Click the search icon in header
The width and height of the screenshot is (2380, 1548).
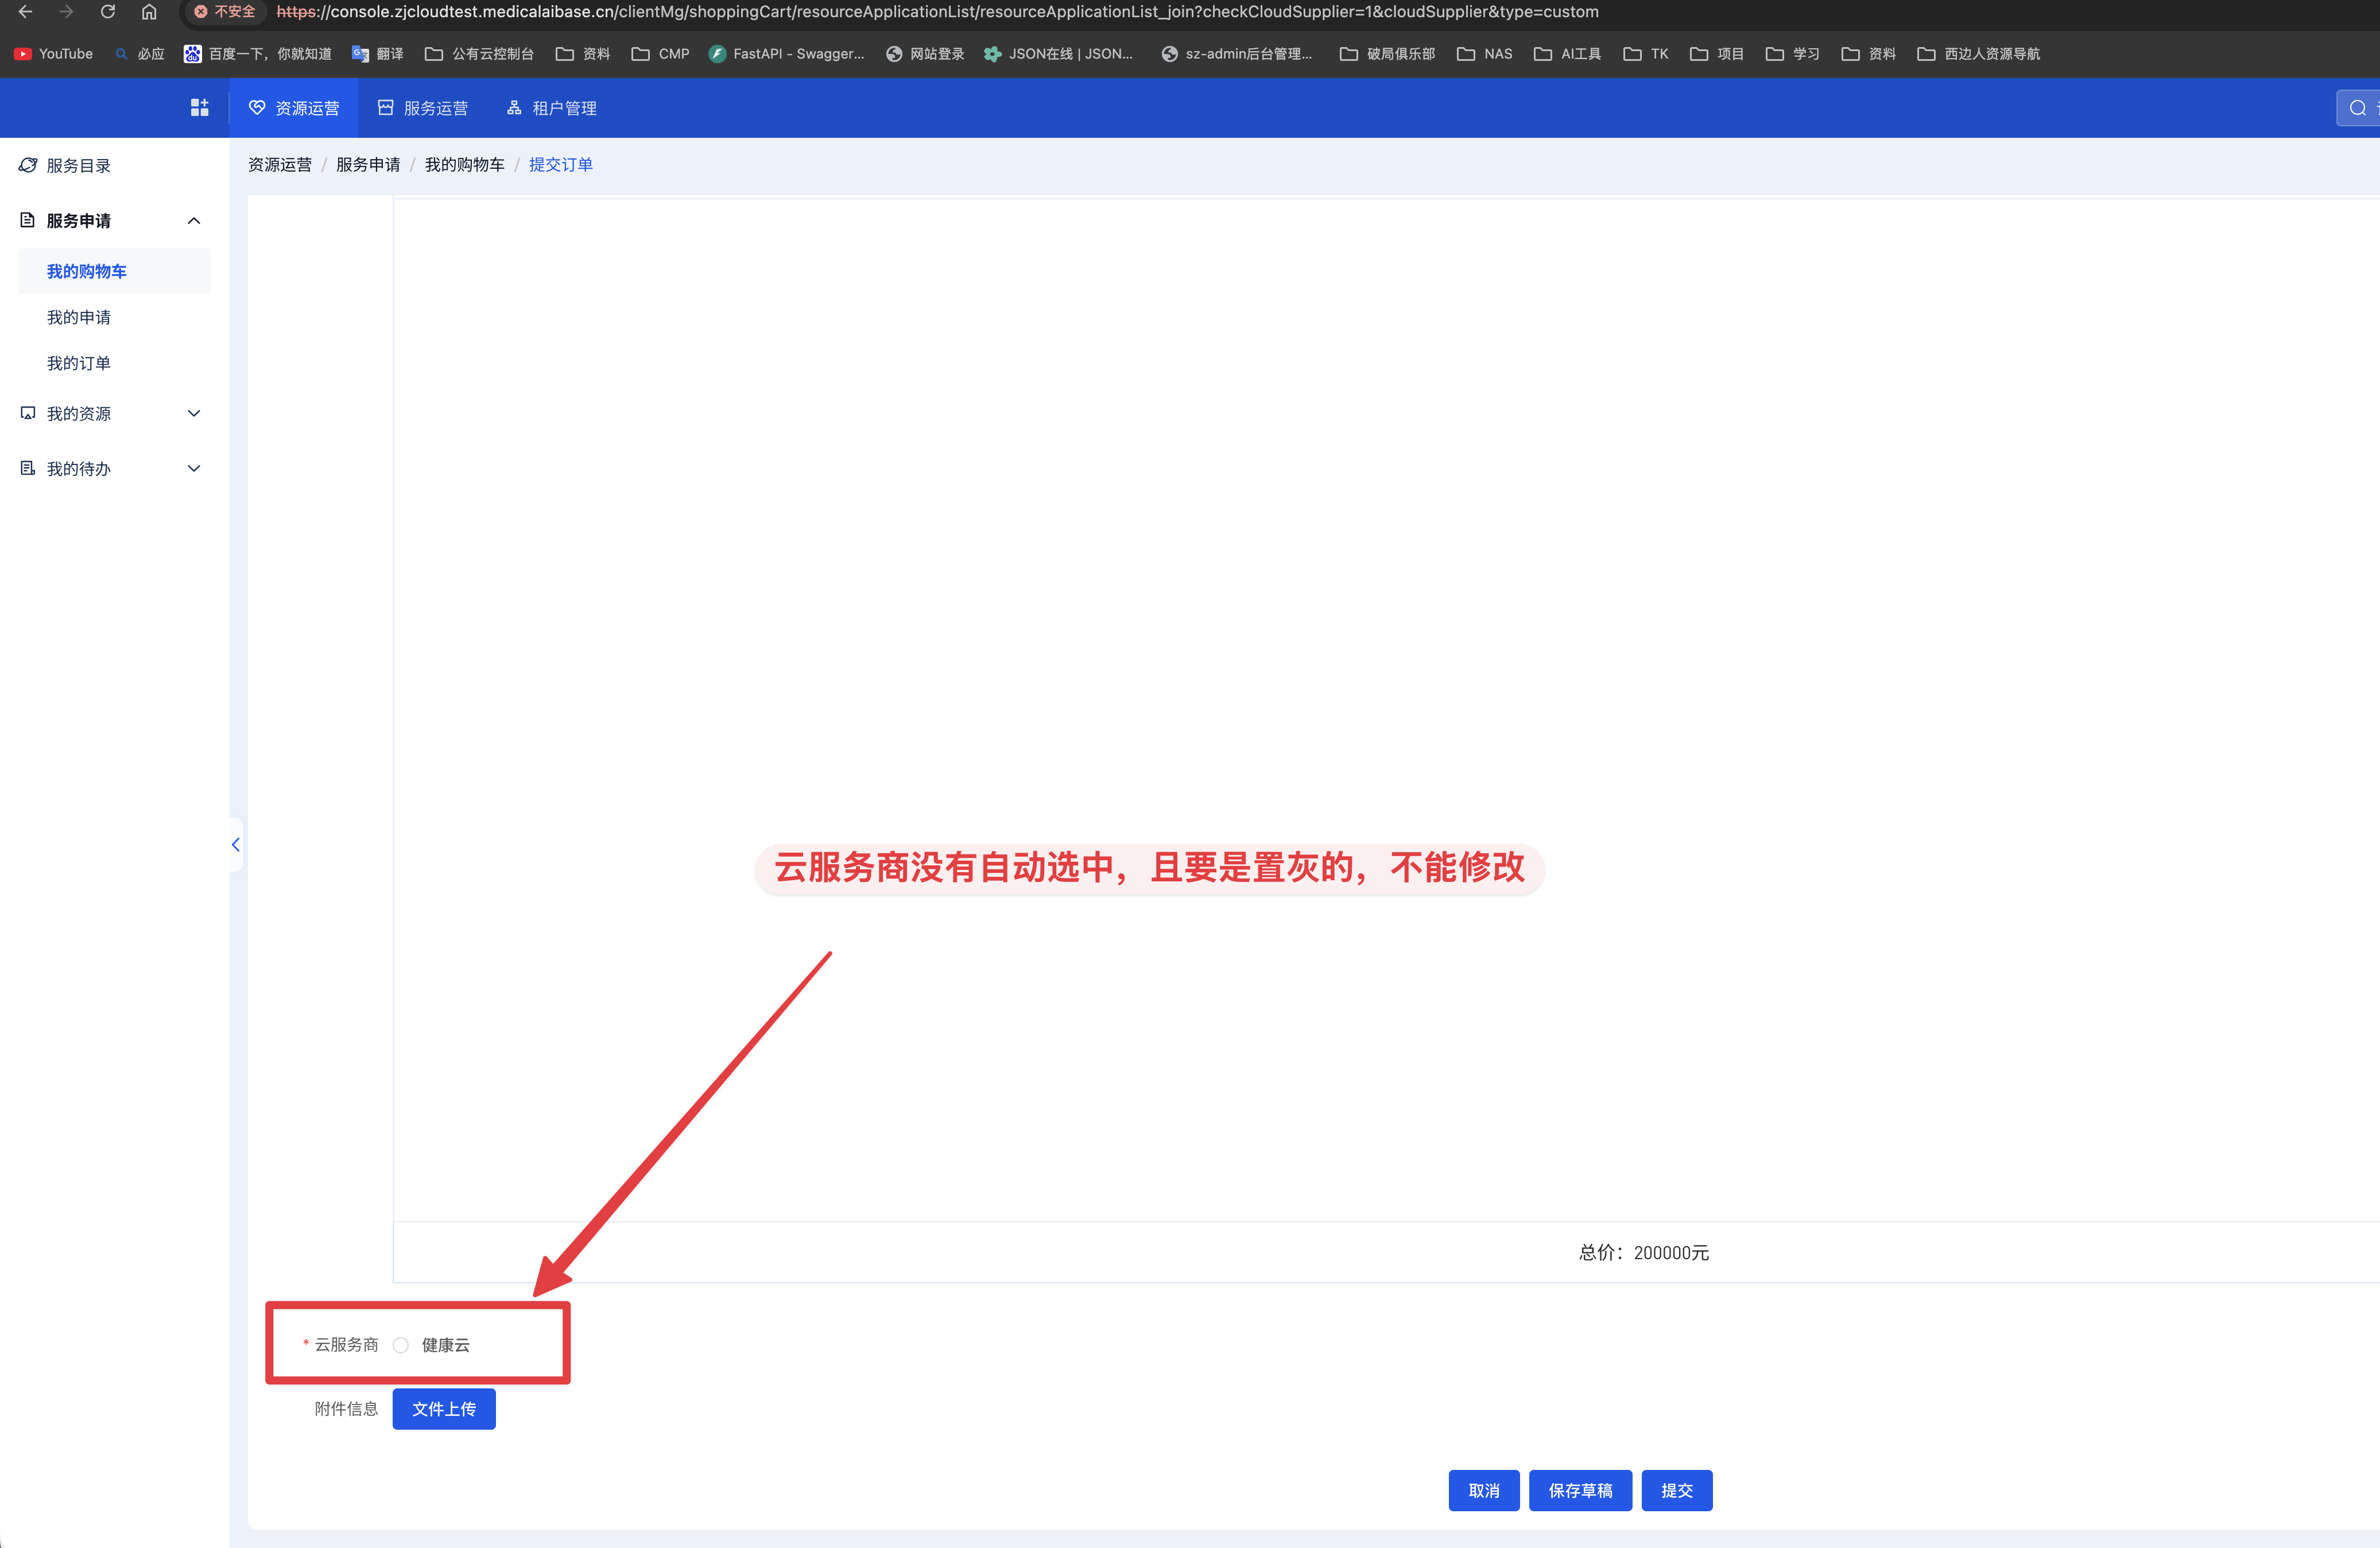coord(2357,108)
